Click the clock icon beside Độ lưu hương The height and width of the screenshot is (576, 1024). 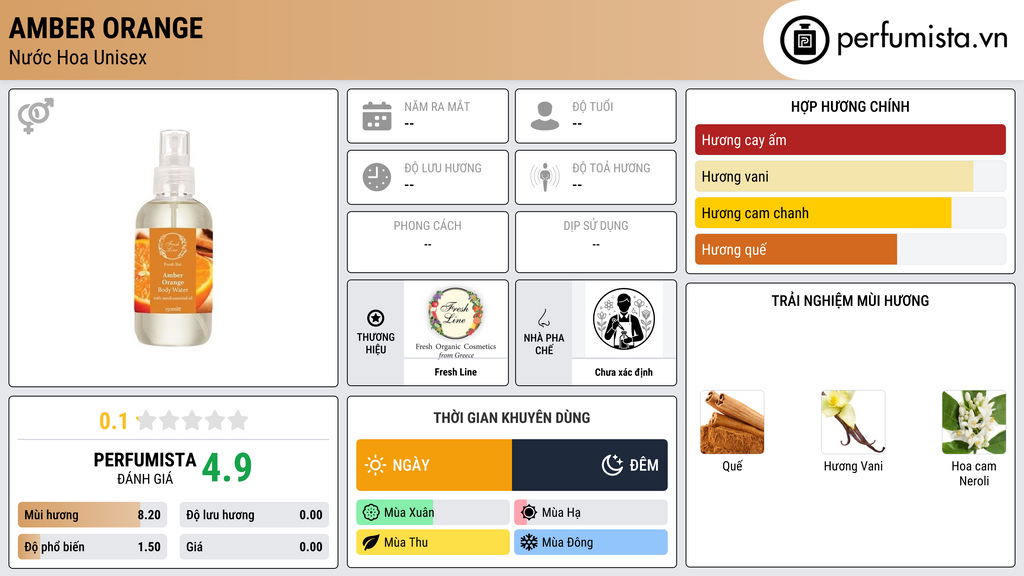click(x=377, y=177)
